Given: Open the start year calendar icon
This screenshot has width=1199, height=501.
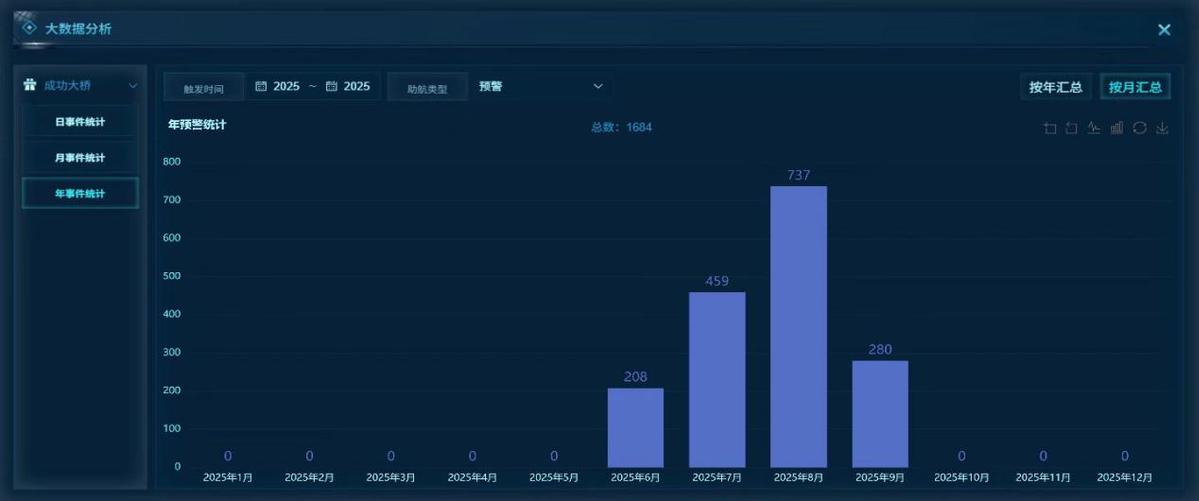Looking at the screenshot, I should [261, 86].
